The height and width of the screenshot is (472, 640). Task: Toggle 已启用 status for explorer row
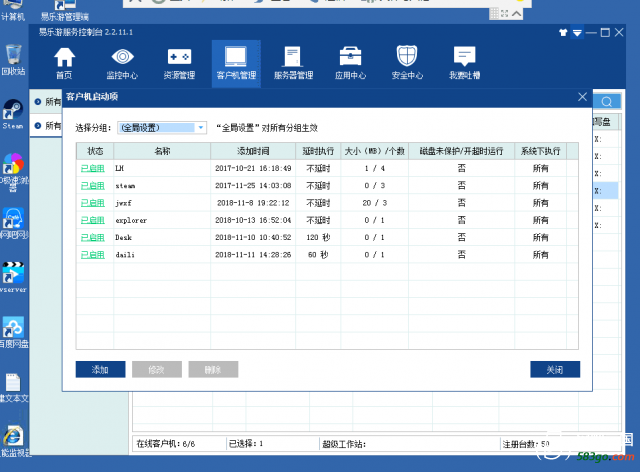pyautogui.click(x=93, y=220)
